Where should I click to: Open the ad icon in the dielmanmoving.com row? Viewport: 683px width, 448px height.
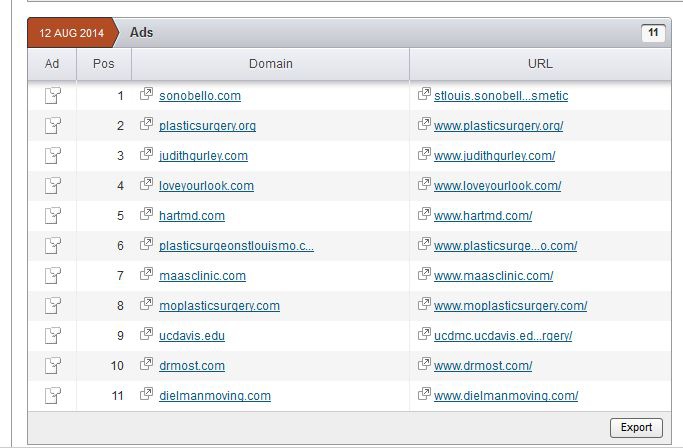pos(52,396)
